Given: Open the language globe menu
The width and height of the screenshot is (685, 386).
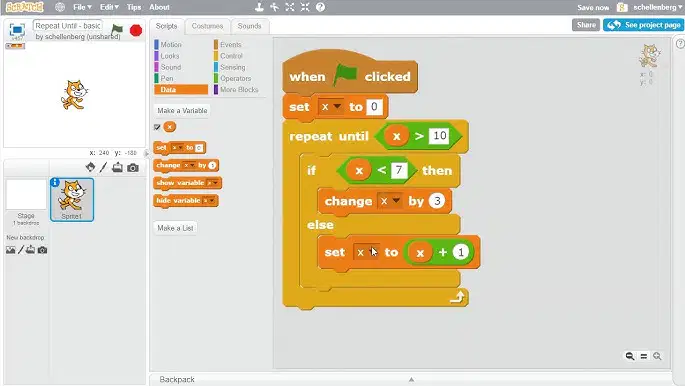Looking at the screenshot, I should 60,7.
